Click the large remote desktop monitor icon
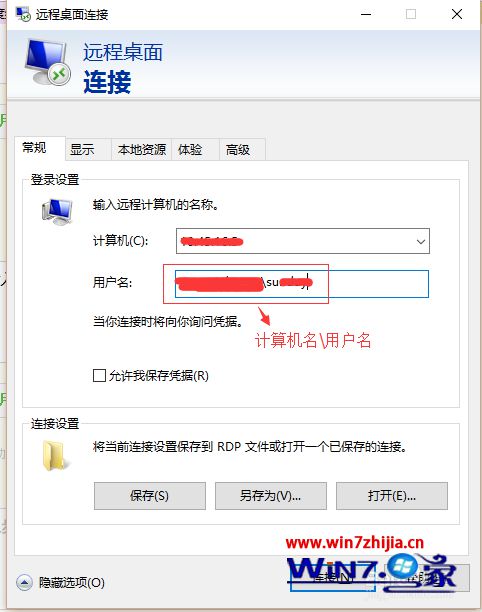The height and width of the screenshot is (612, 482). pos(48,62)
